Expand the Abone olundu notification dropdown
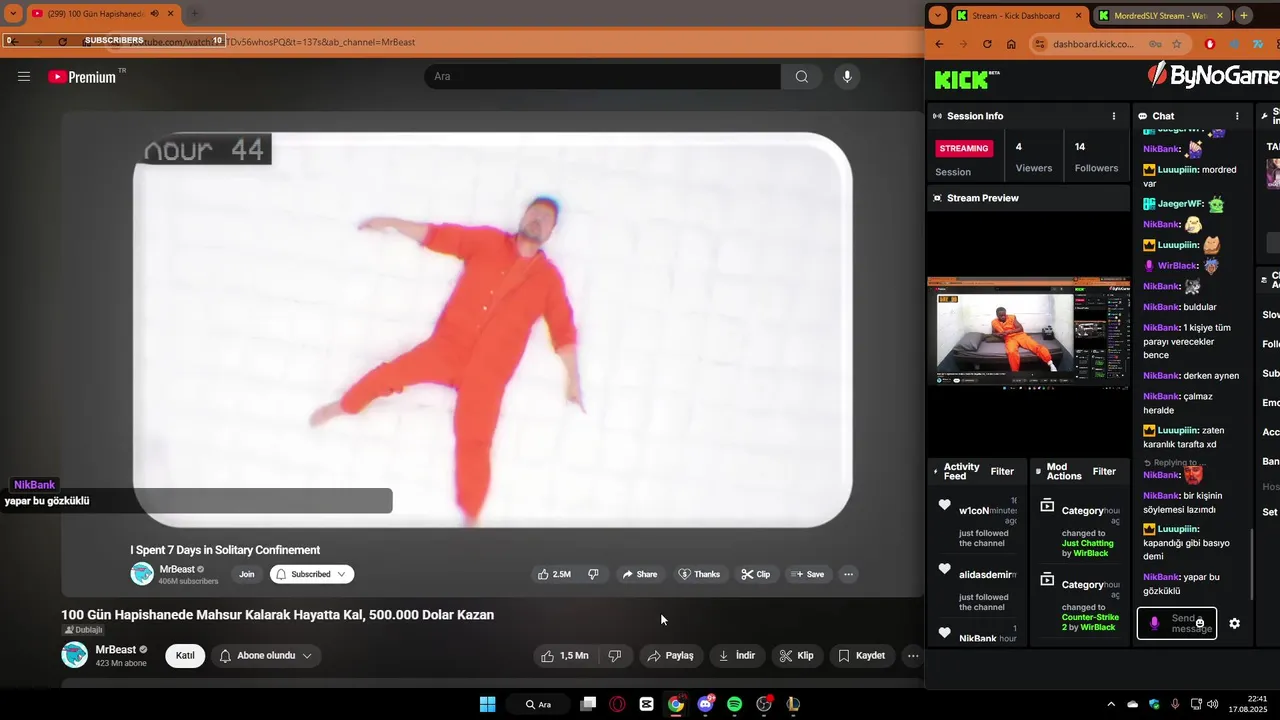This screenshot has height=720, width=1280. tap(265, 656)
